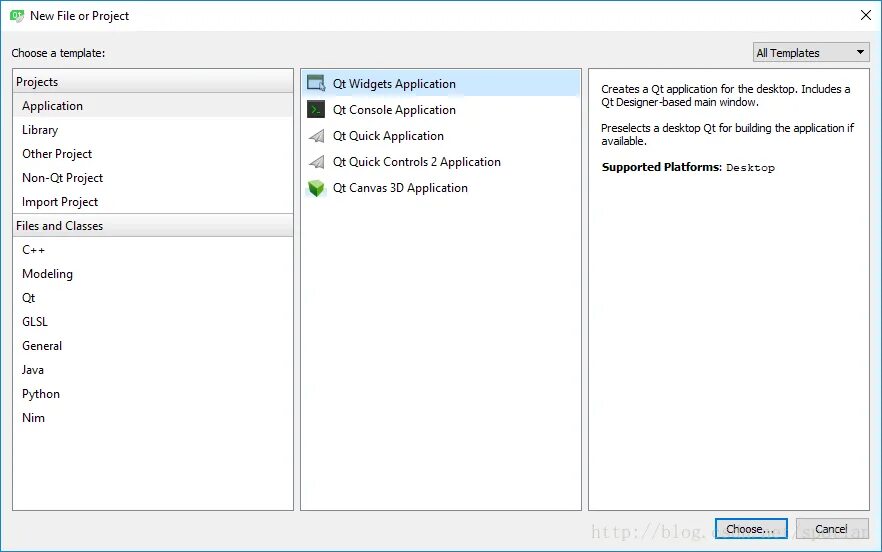Select the GLSL files category

click(x=153, y=322)
